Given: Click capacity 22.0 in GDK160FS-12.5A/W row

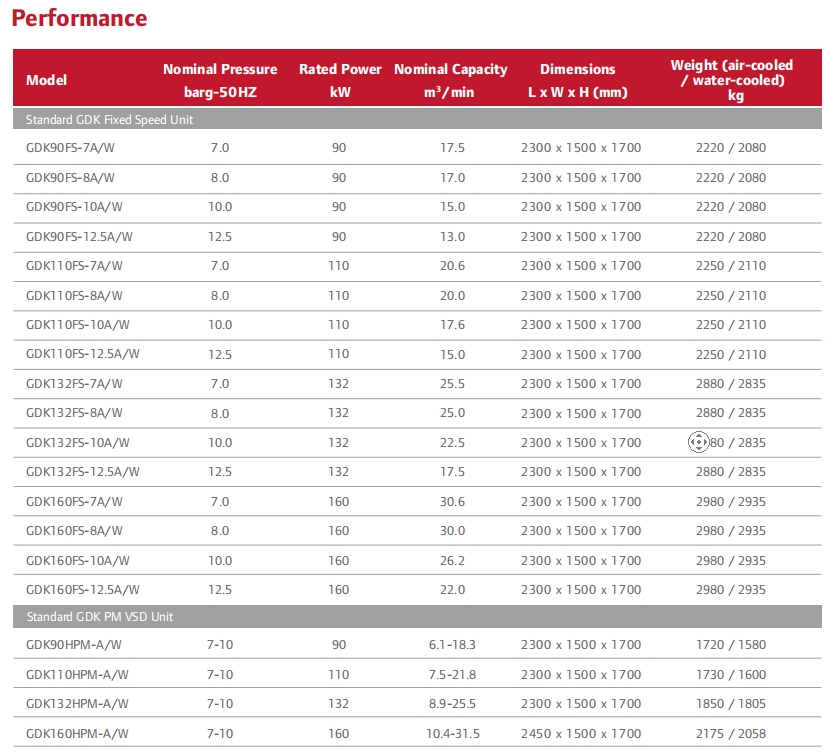Looking at the screenshot, I should 452,589.
